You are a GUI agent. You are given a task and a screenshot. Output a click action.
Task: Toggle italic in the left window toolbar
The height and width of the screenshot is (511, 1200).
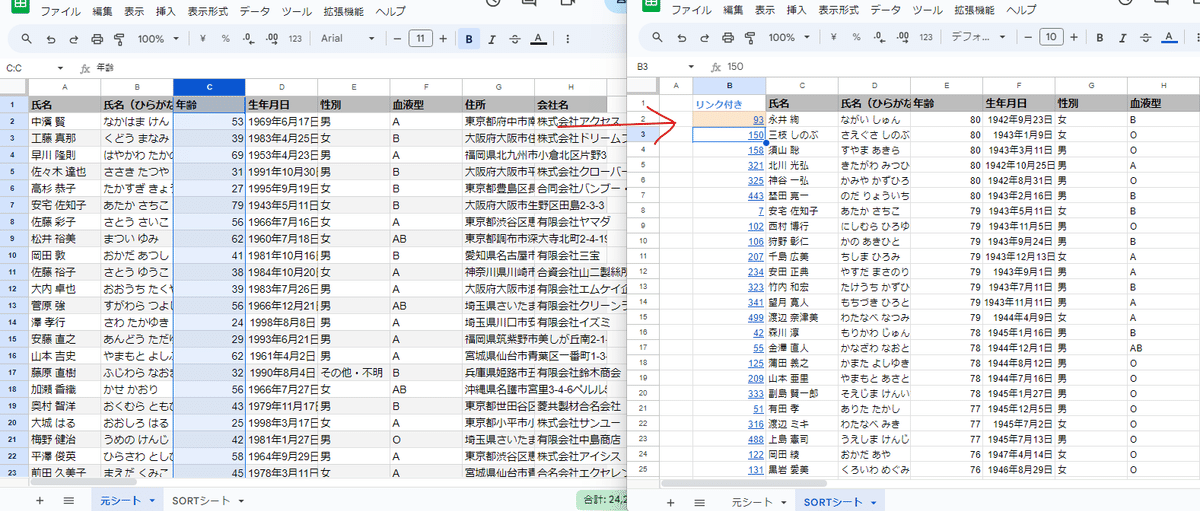(493, 39)
